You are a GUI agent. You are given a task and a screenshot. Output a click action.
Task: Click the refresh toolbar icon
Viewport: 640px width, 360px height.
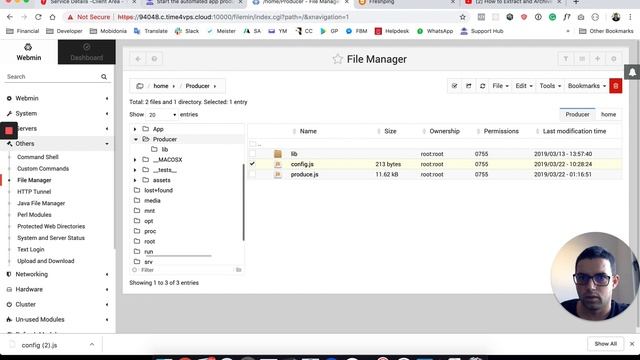point(482,86)
